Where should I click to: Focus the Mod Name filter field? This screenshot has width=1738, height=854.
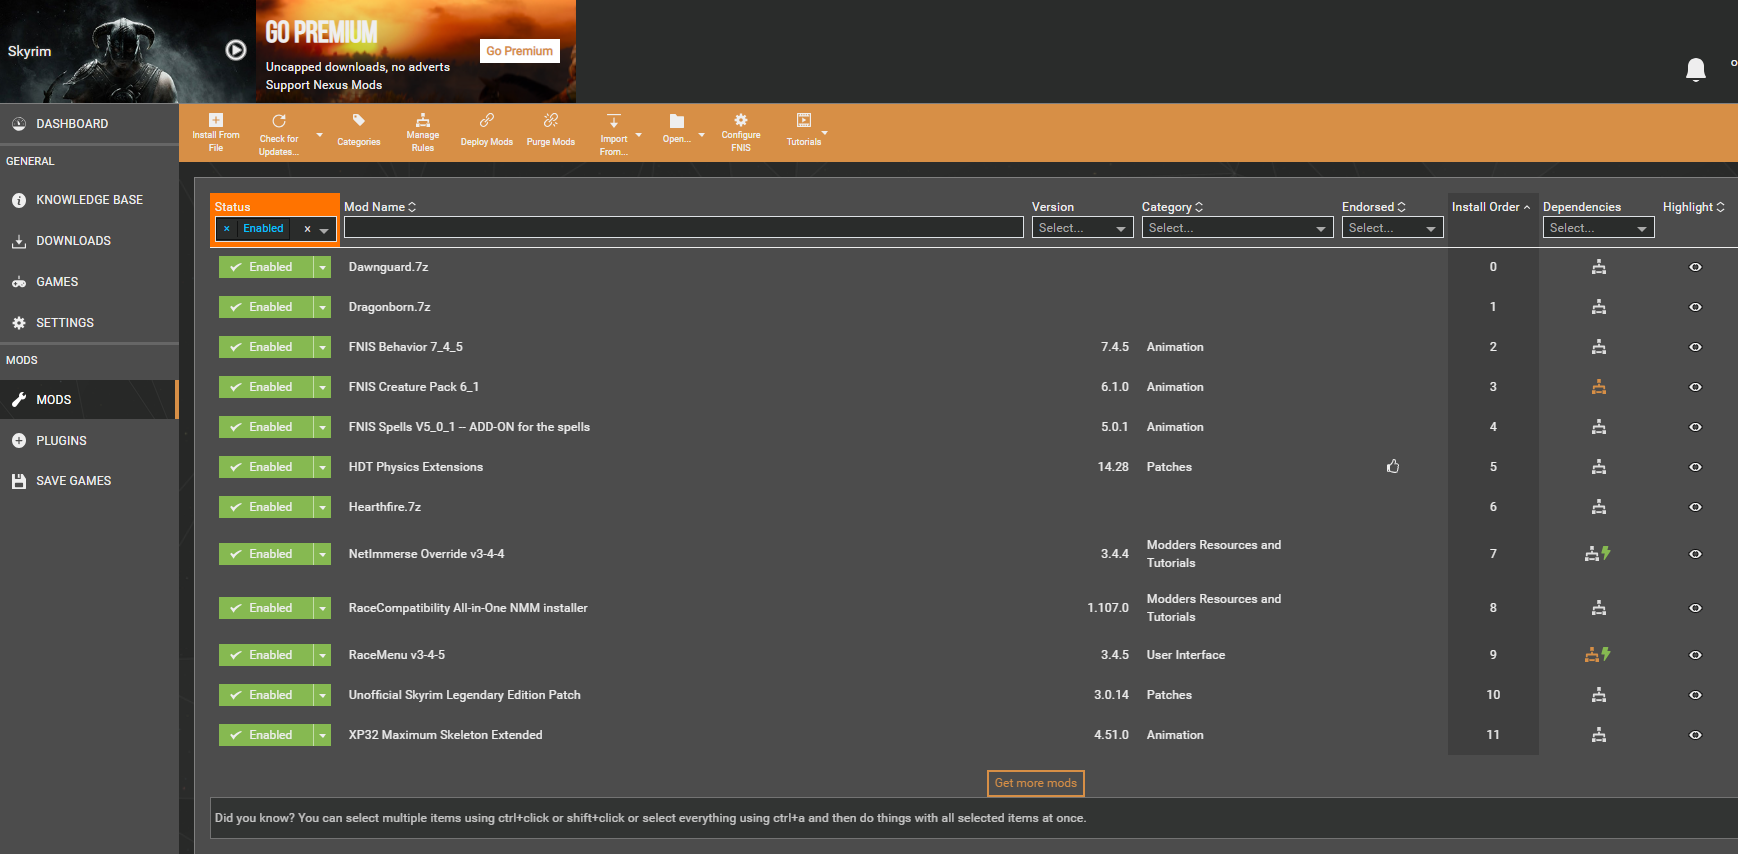[683, 228]
